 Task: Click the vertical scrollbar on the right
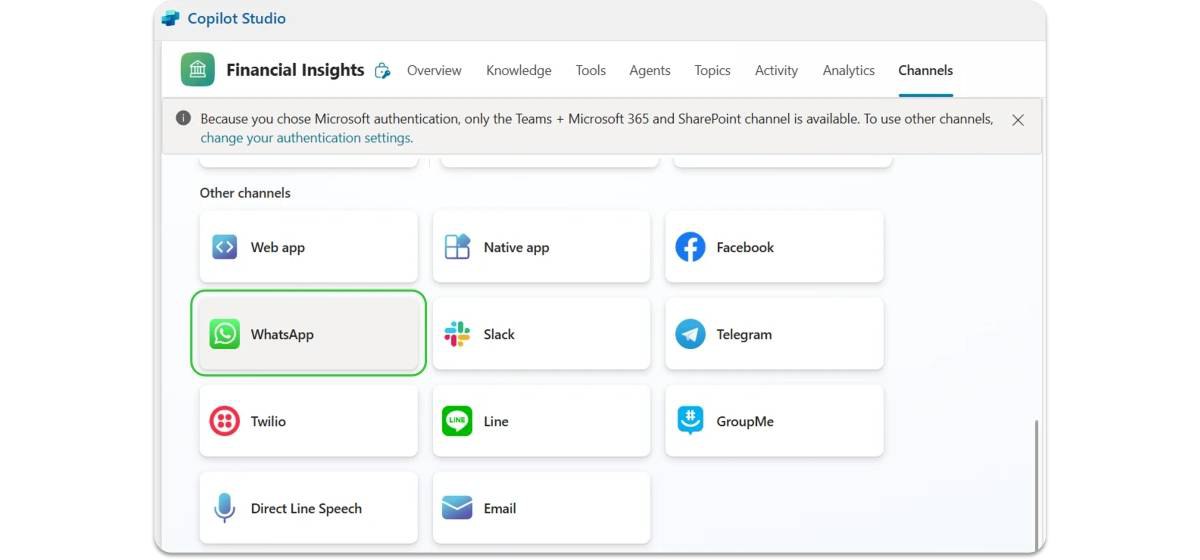(1036, 480)
